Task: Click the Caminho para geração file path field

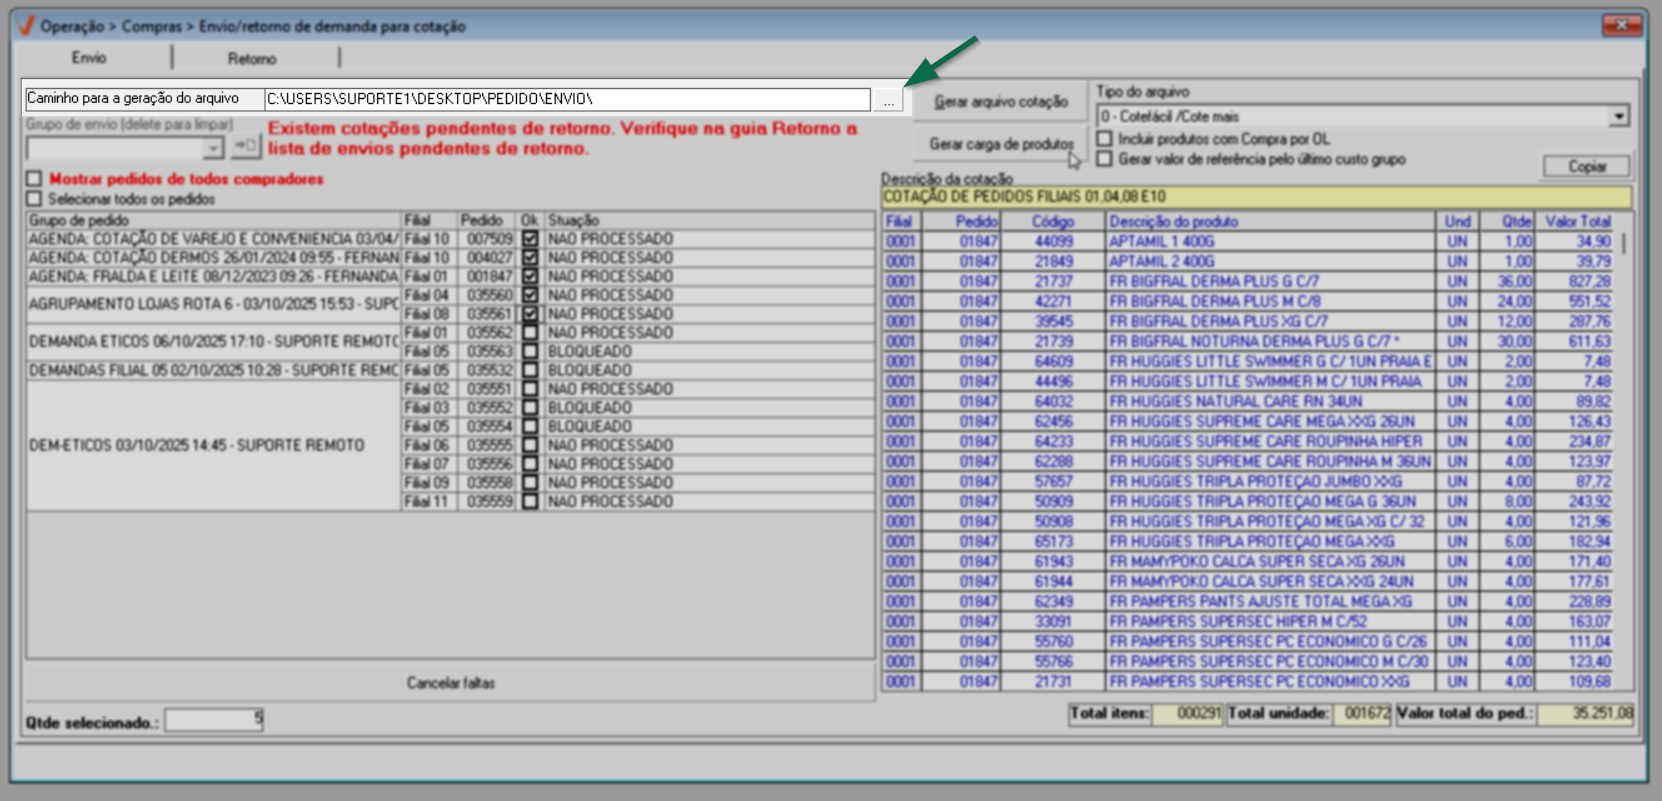Action: [566, 99]
